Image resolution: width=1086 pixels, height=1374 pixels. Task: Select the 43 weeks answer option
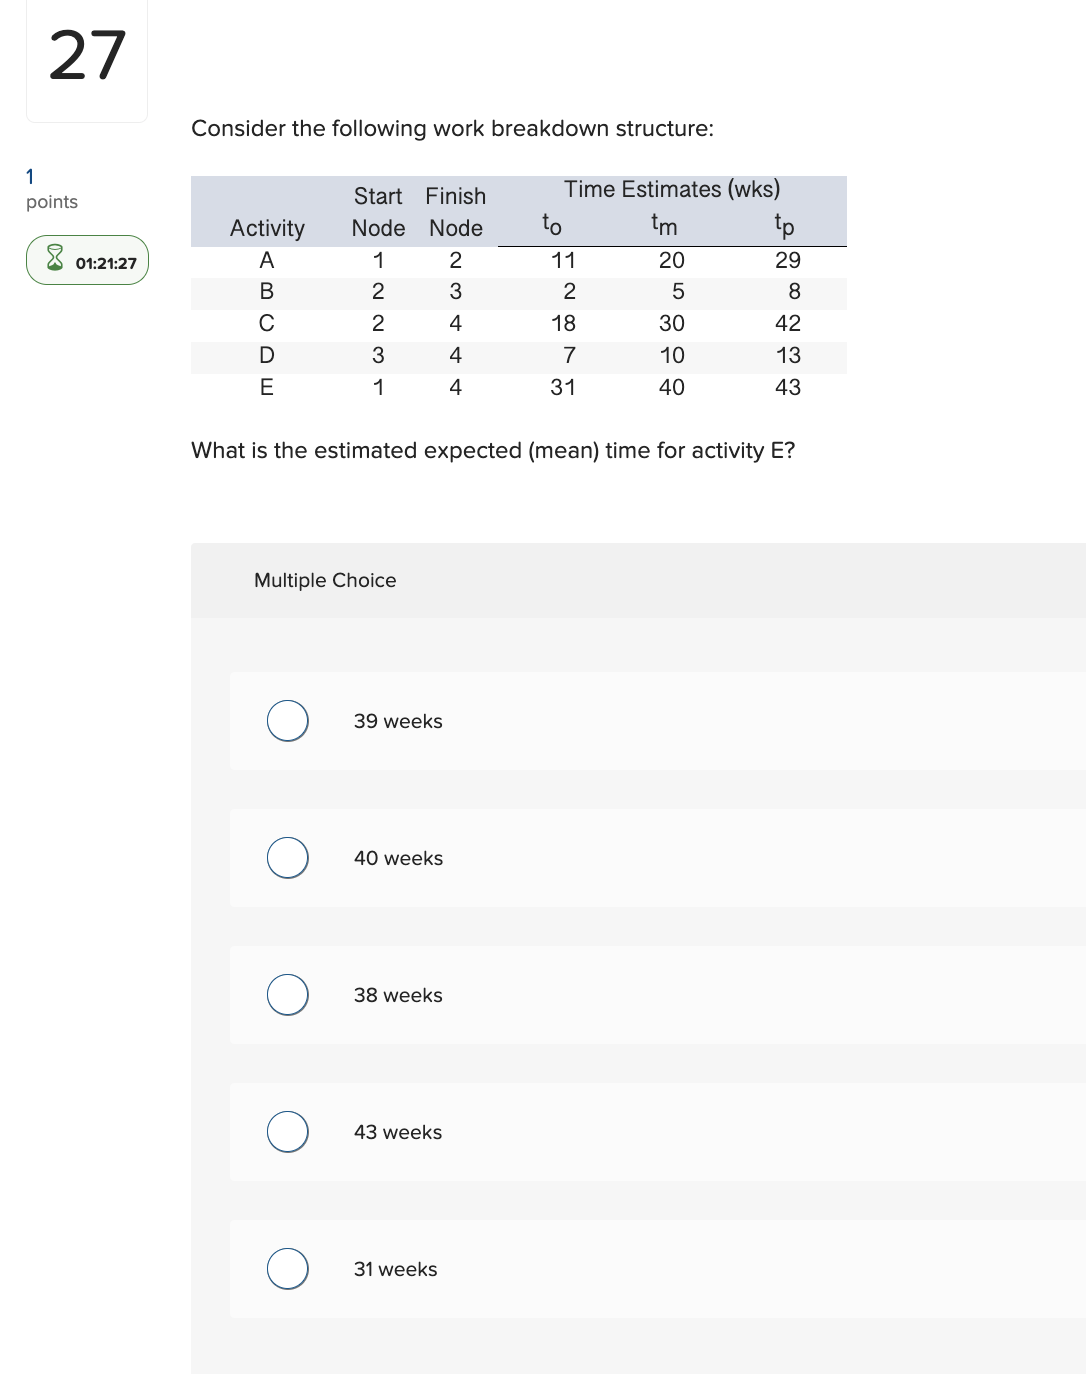287,1131
